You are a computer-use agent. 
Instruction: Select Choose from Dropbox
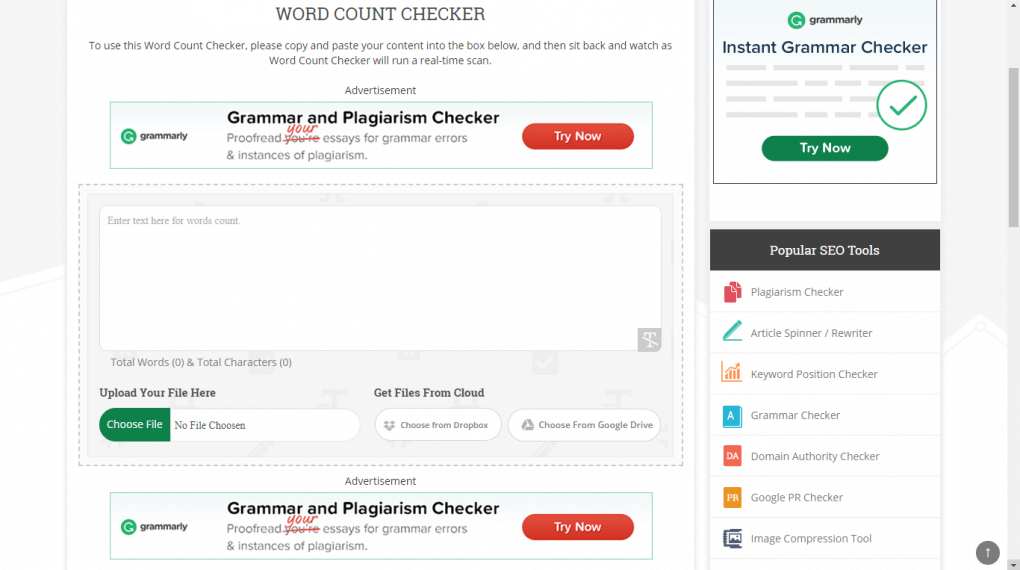[x=437, y=425]
